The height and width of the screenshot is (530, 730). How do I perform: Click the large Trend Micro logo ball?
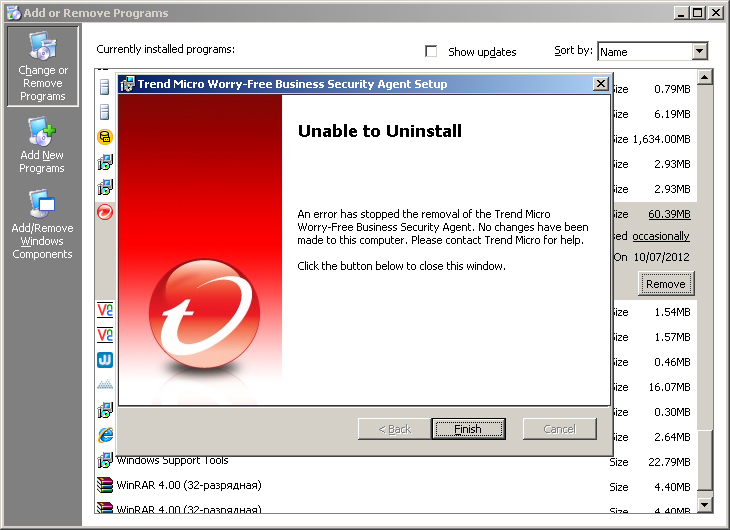click(204, 314)
